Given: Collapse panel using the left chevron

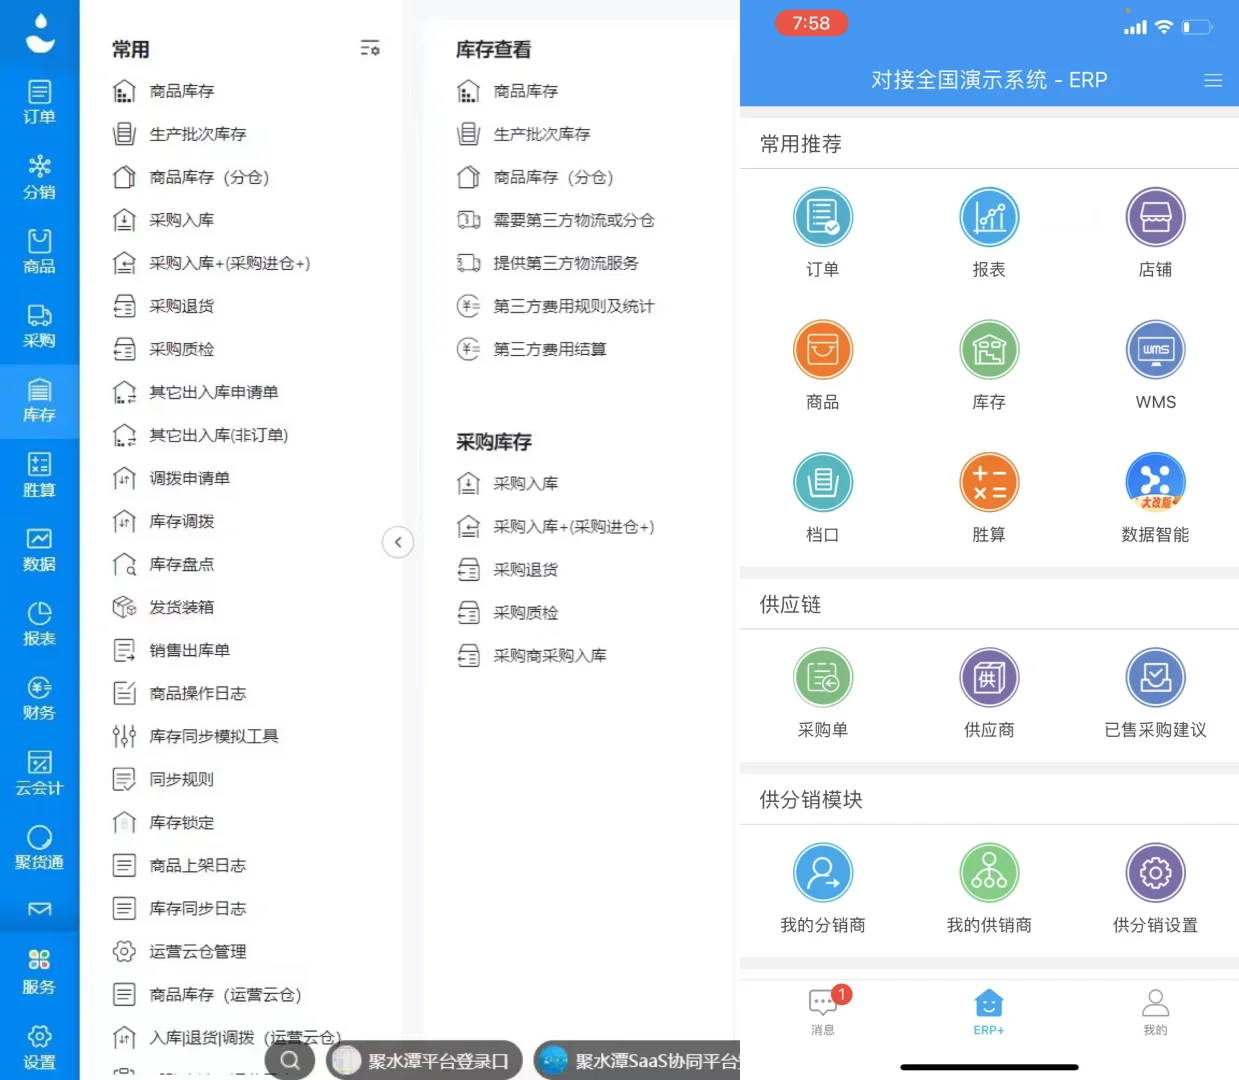Looking at the screenshot, I should pos(398,542).
